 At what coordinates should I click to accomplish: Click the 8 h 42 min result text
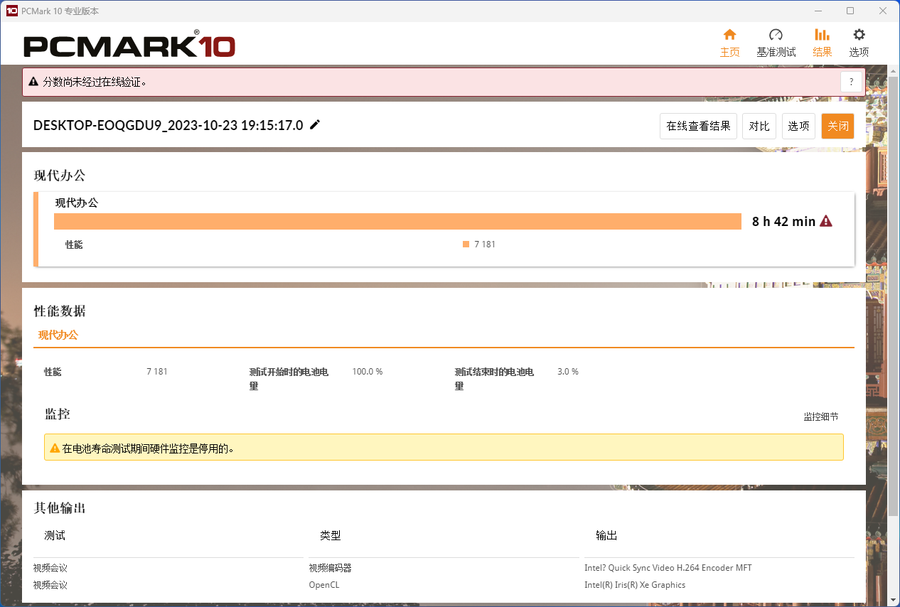[x=783, y=221]
